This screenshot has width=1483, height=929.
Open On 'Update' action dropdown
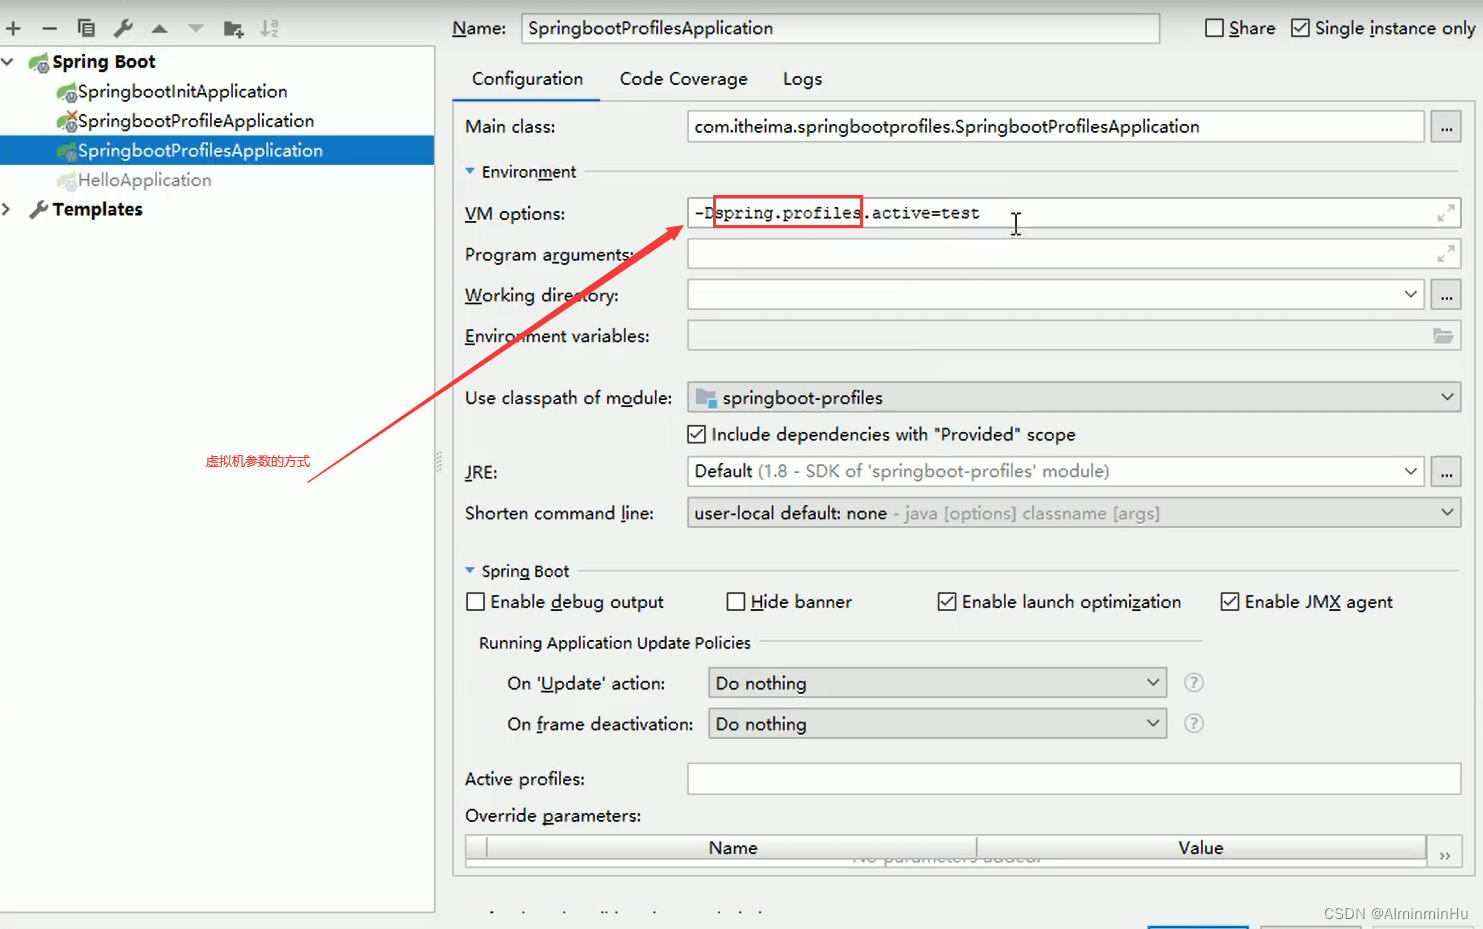[x=1153, y=683]
